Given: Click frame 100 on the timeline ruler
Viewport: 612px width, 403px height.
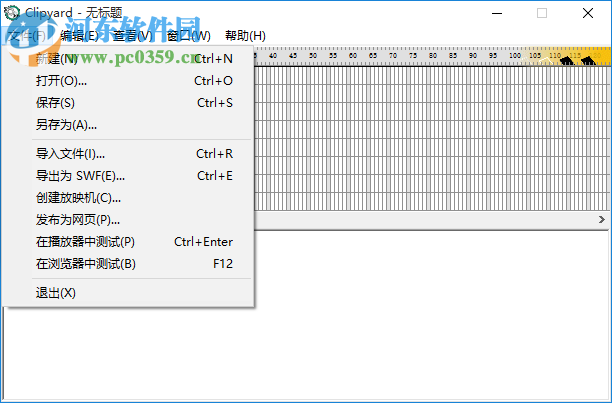Looking at the screenshot, I should (x=514, y=56).
